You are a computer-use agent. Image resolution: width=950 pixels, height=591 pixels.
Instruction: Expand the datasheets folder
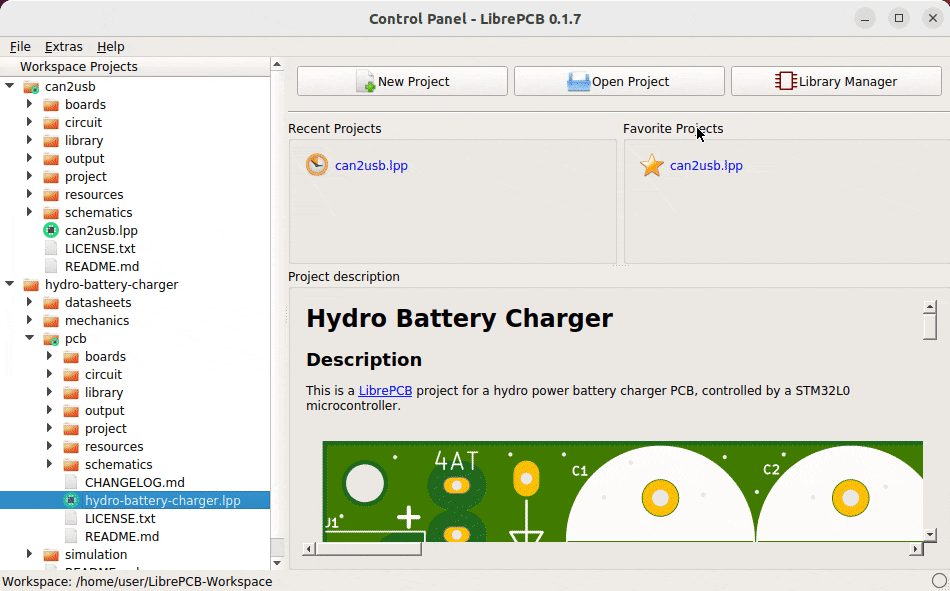[x=29, y=302]
